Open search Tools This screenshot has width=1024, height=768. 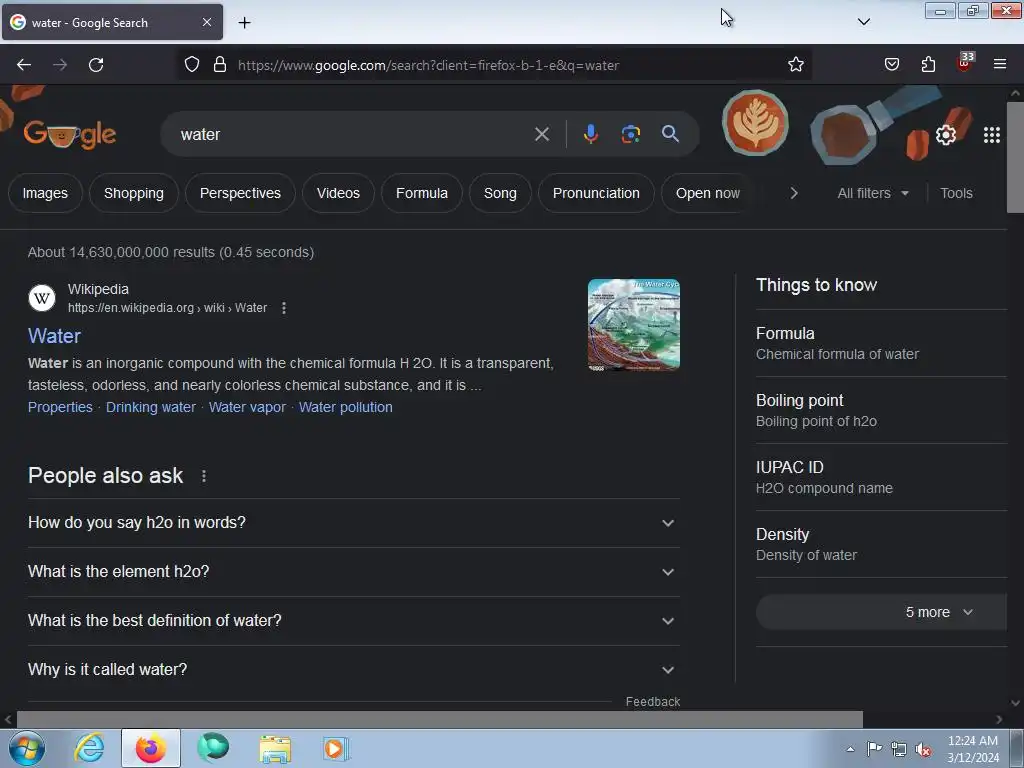click(x=956, y=193)
